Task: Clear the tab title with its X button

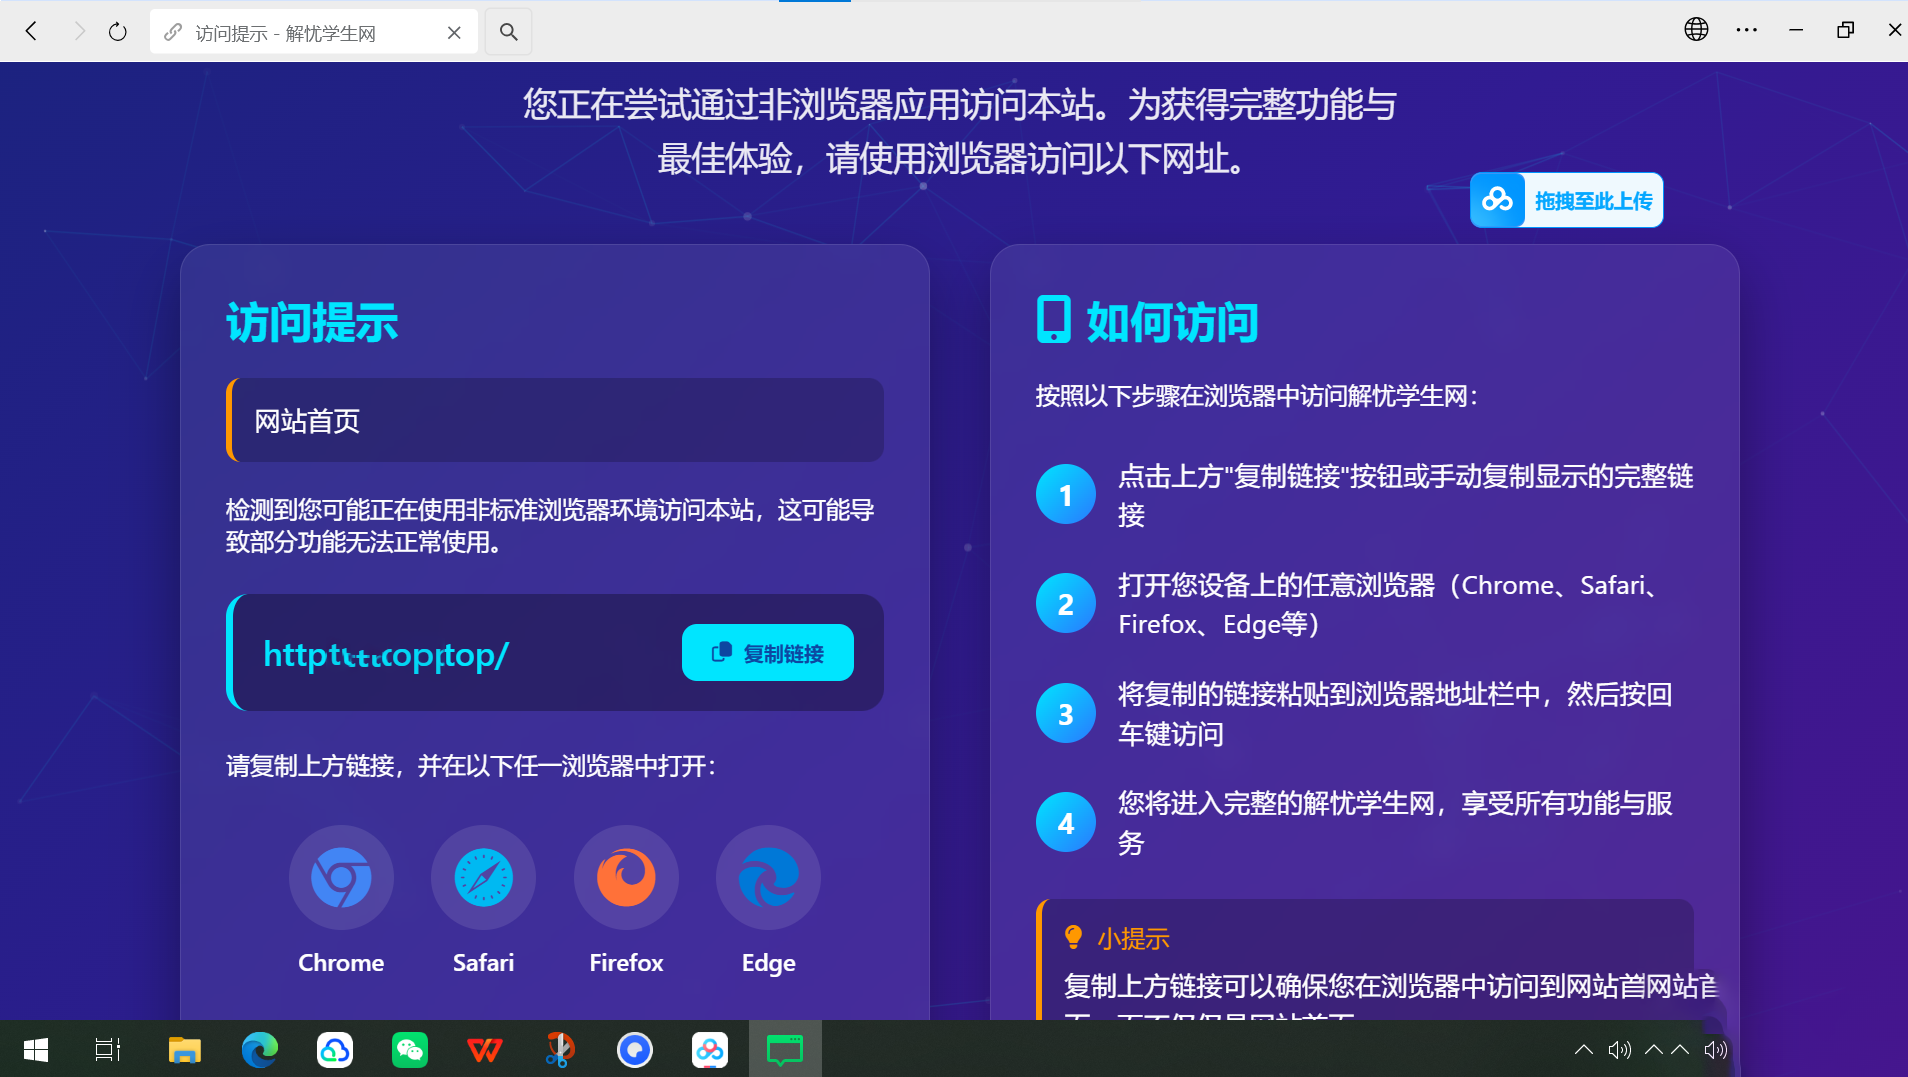Action: point(455,32)
